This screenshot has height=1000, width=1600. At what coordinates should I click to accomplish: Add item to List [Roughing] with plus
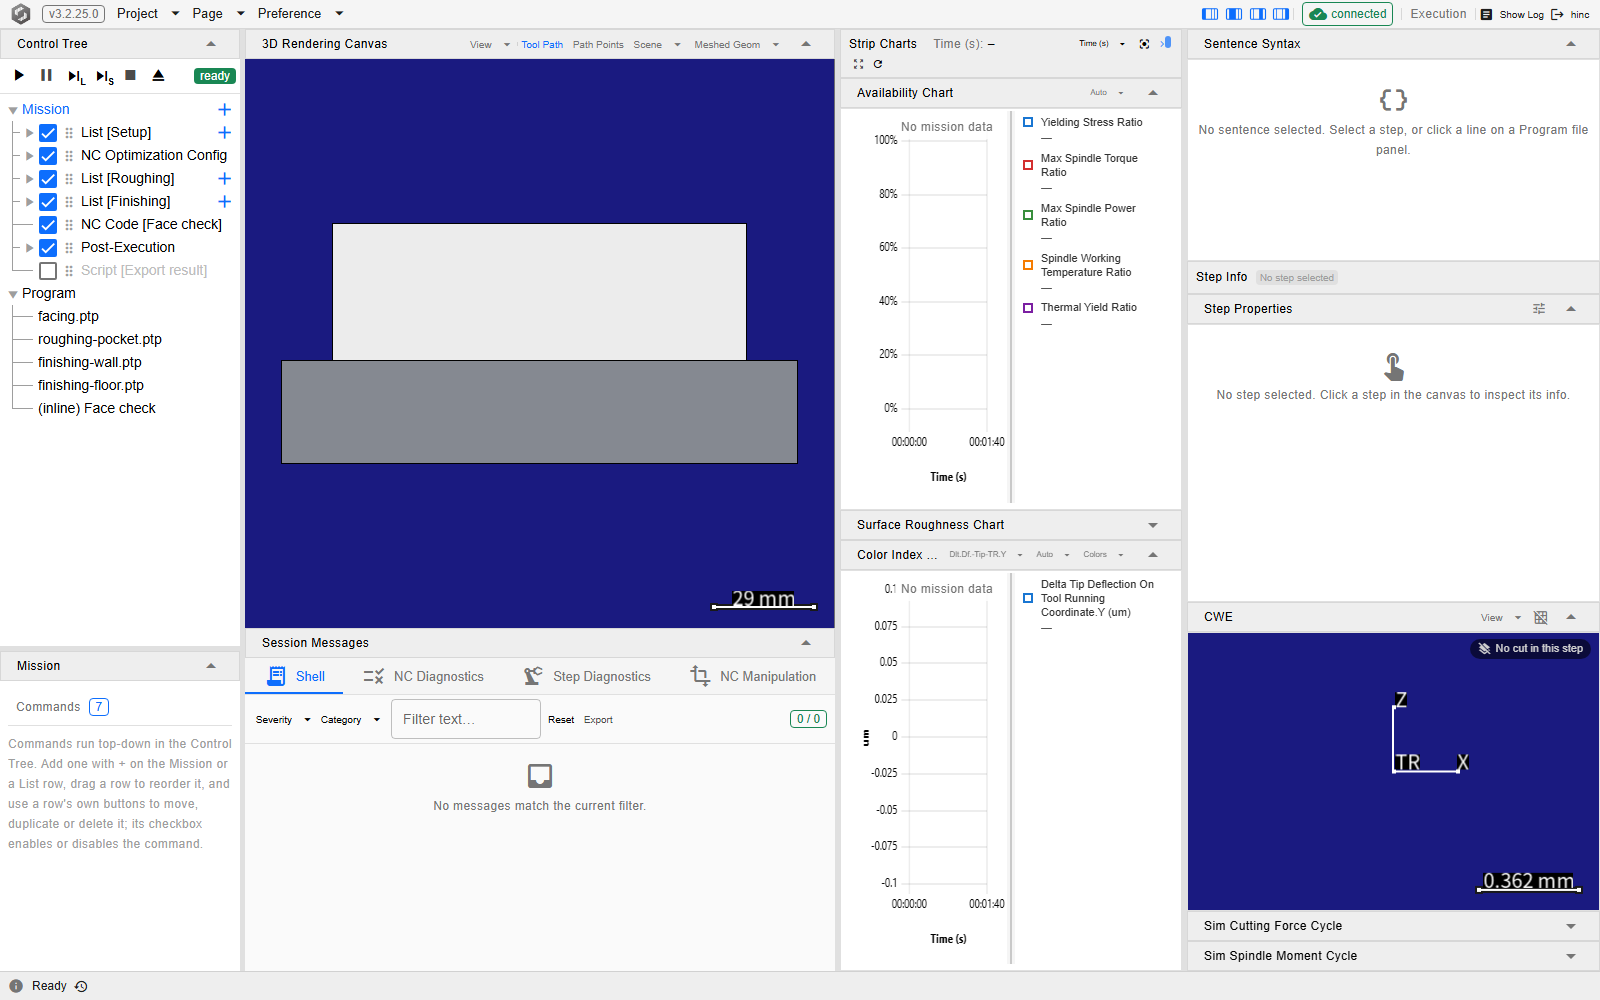point(224,179)
